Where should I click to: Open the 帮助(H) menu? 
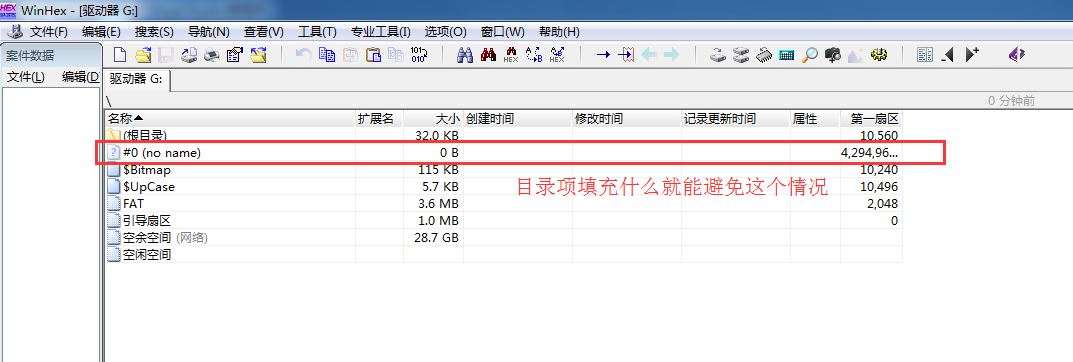coord(559,32)
